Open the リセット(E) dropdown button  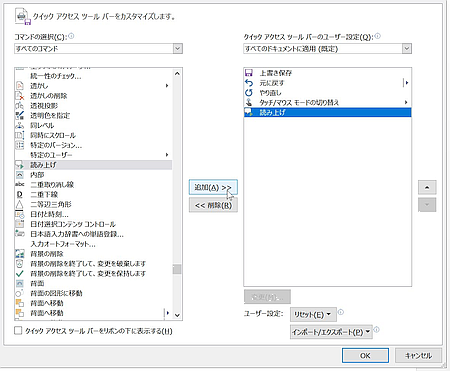(313, 315)
